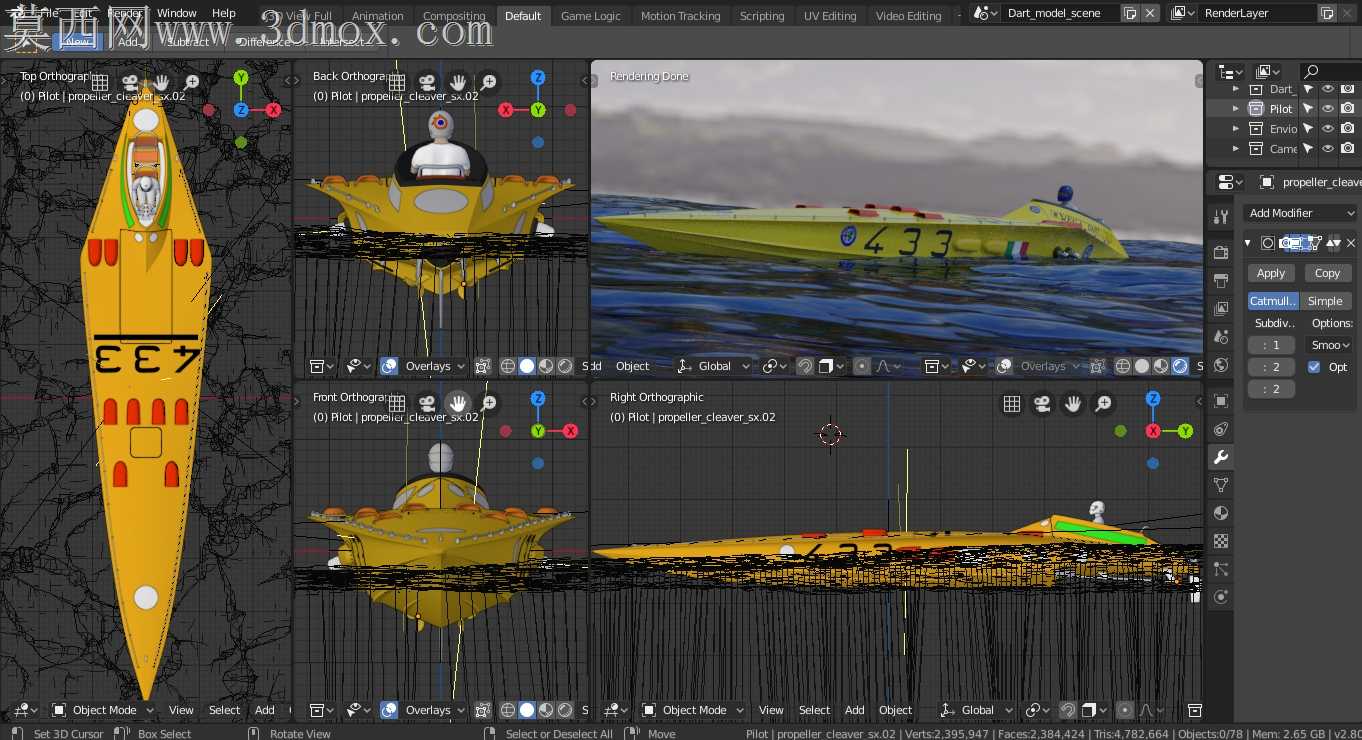Screen dimensions: 1362x740
Task: Switch to the Scripting workspace tab
Action: coord(762,16)
